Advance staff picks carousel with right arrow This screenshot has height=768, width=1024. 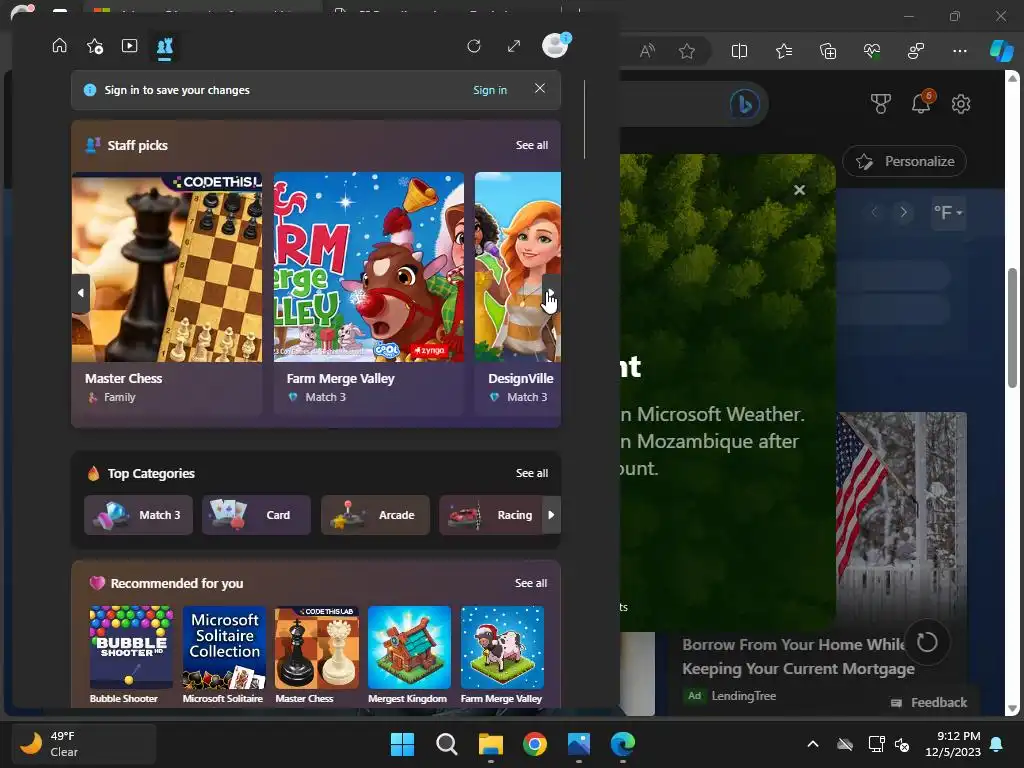[551, 293]
